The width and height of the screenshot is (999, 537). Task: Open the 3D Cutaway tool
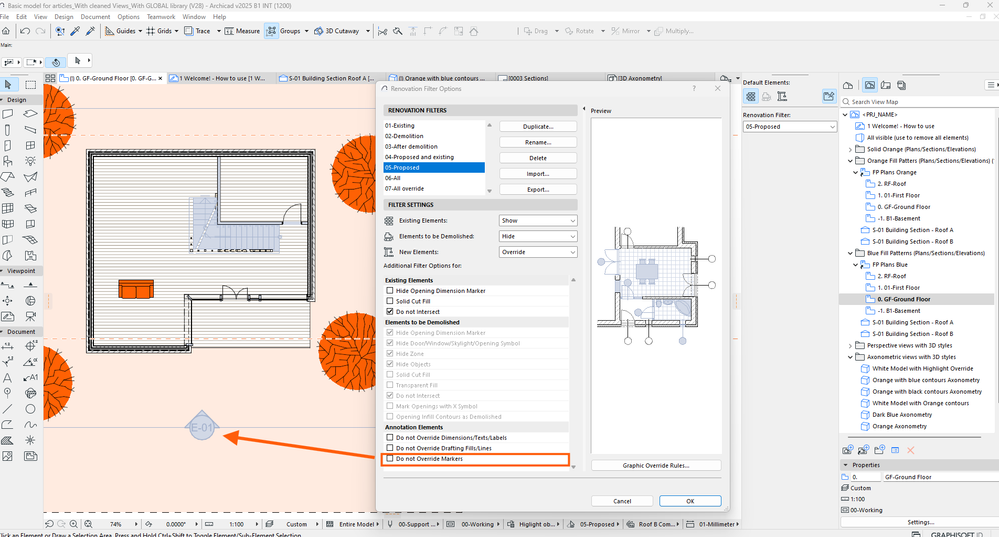318,31
